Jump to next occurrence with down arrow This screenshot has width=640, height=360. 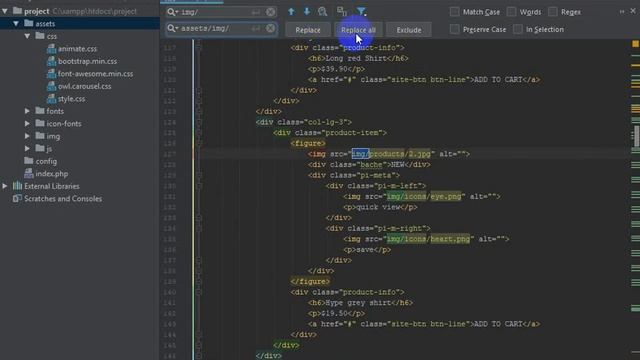click(307, 11)
